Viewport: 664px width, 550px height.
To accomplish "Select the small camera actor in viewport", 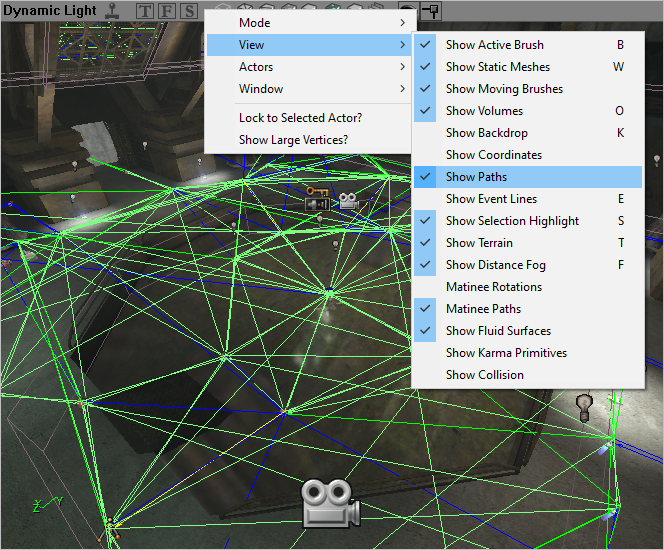I will pos(348,200).
